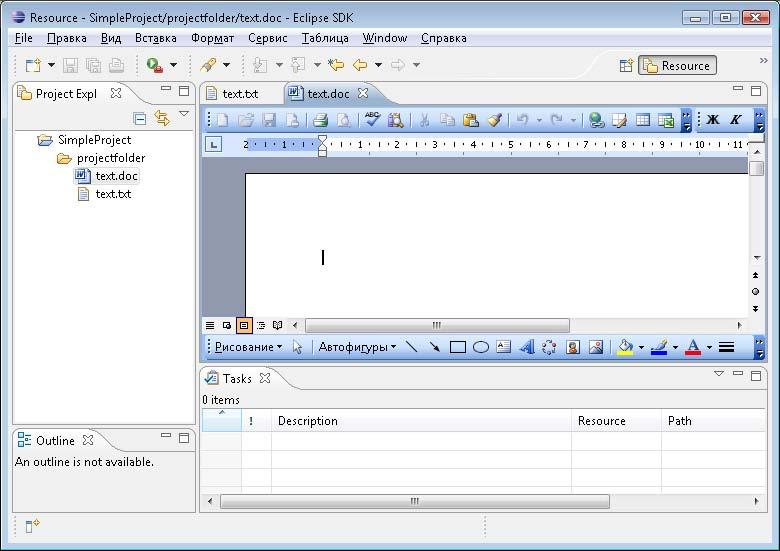The image size is (780, 551).
Task: Sort tasks by Description column header
Action: 421,421
